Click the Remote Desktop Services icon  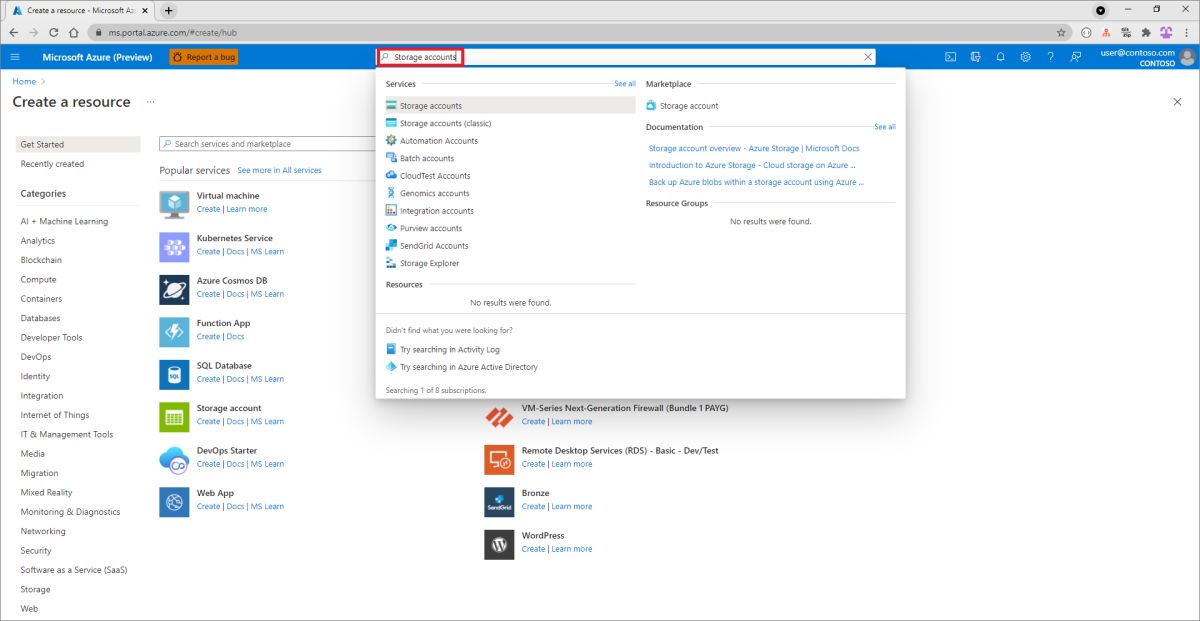499,459
